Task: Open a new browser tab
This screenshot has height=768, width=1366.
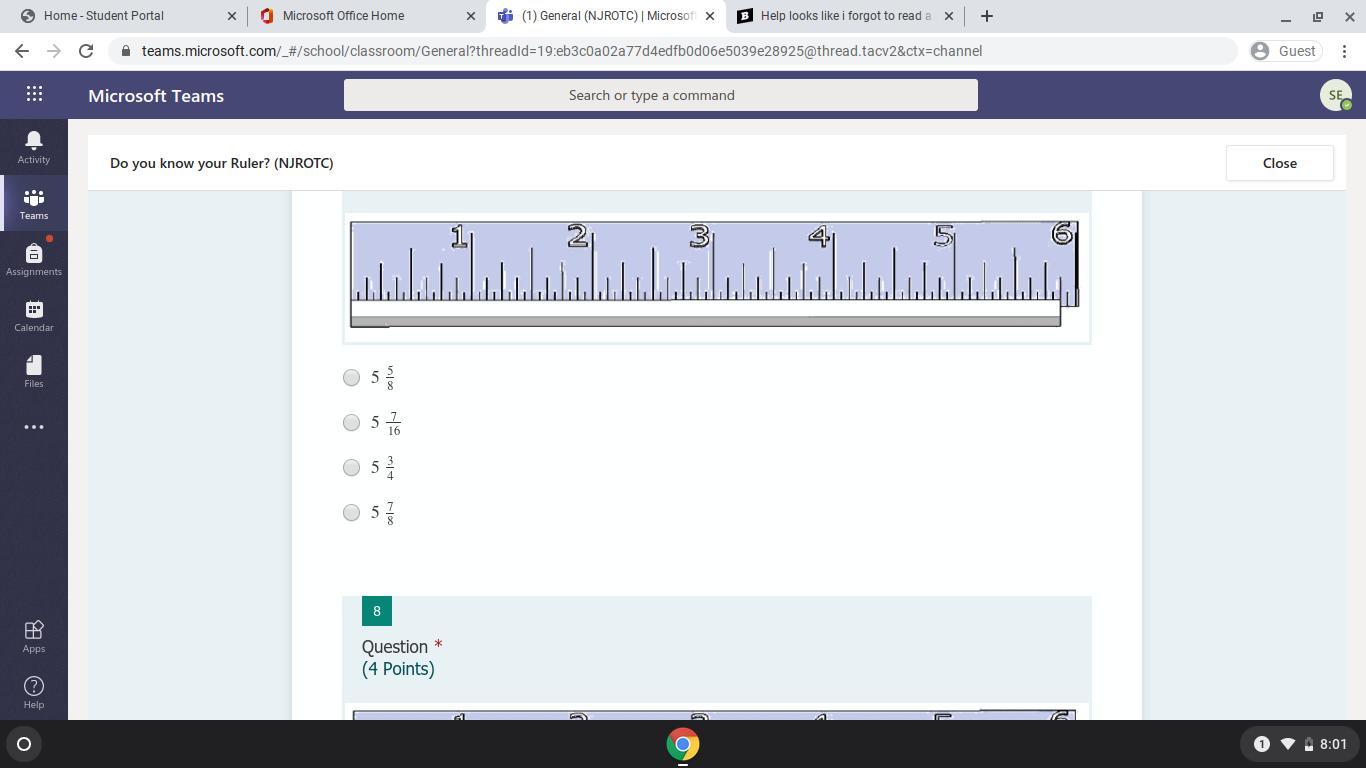Action: pyautogui.click(x=987, y=16)
